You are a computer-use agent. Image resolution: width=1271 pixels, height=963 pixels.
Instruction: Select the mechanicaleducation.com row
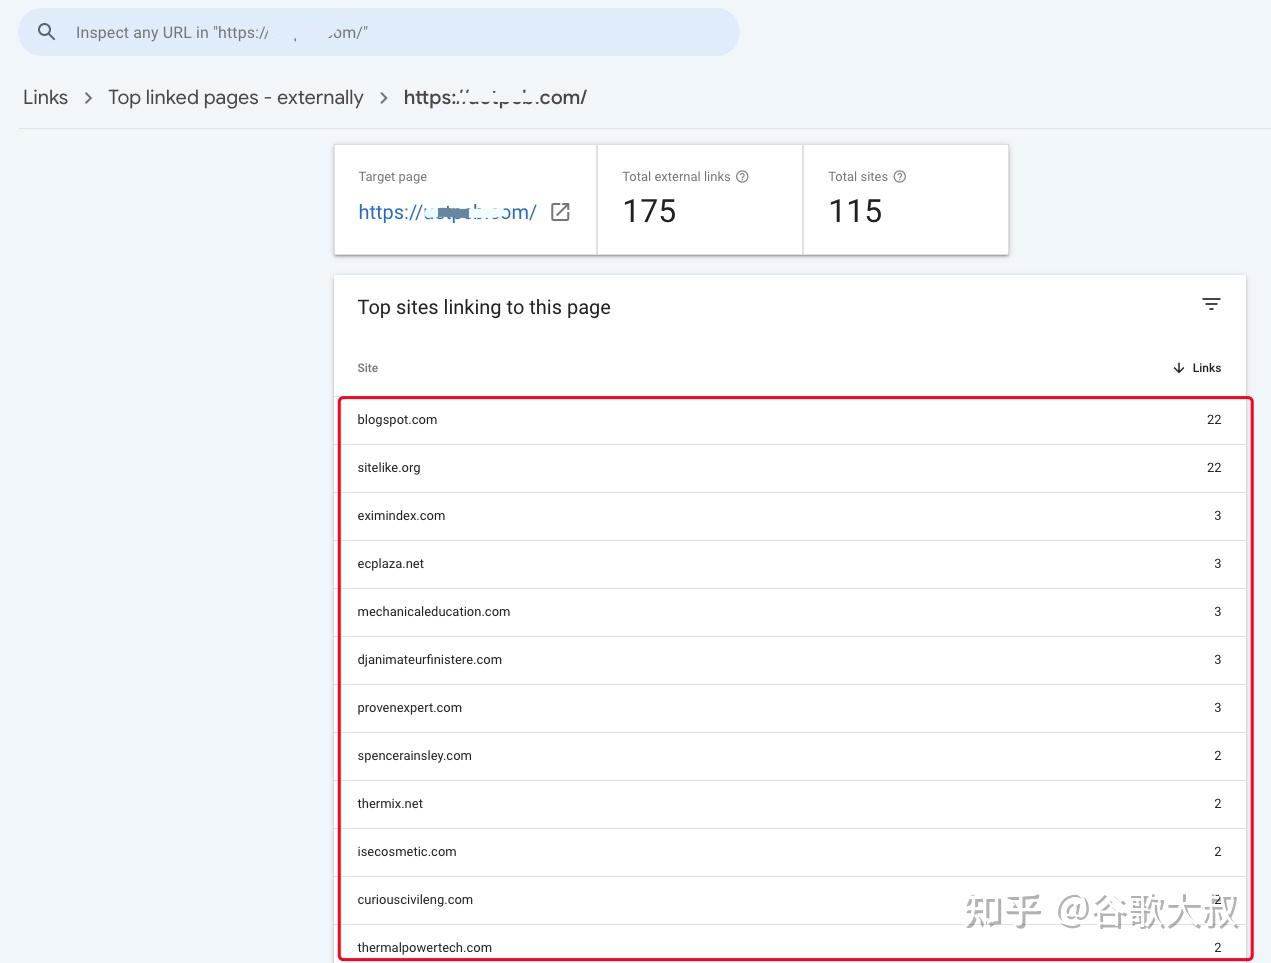790,612
